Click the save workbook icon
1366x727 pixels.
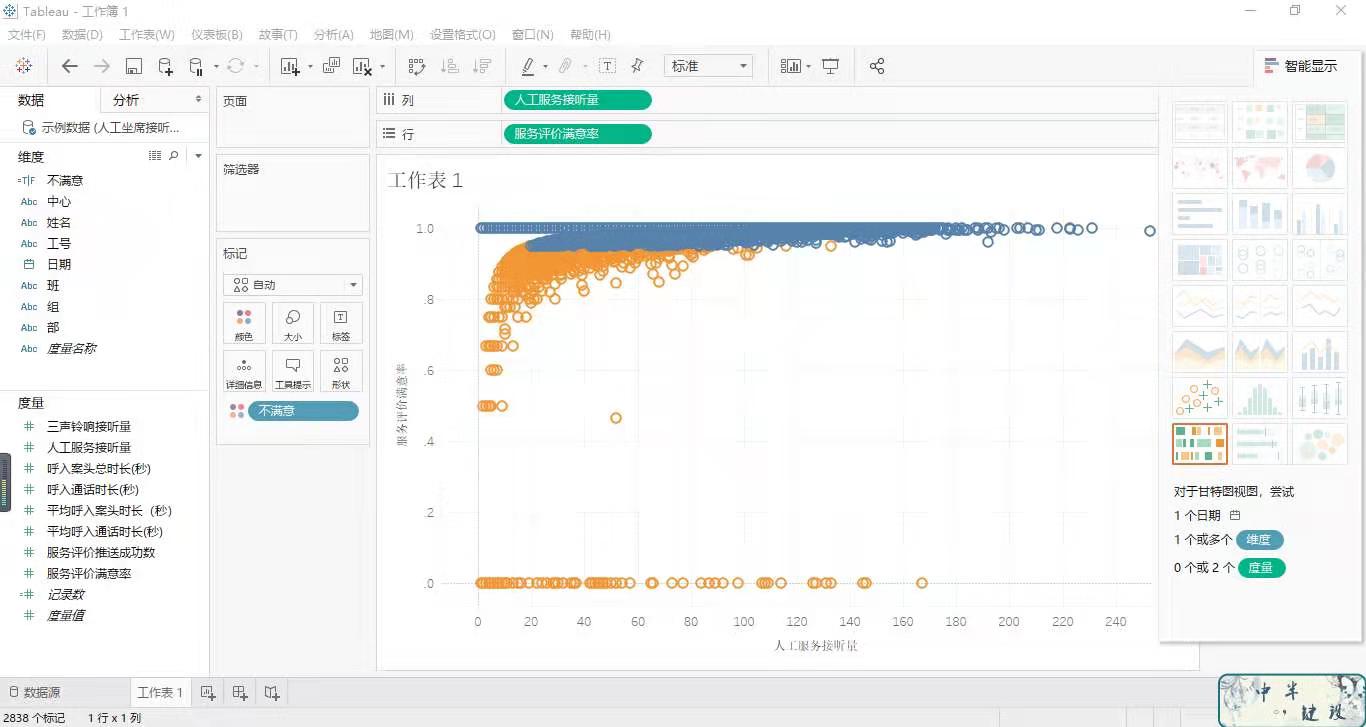click(x=134, y=66)
